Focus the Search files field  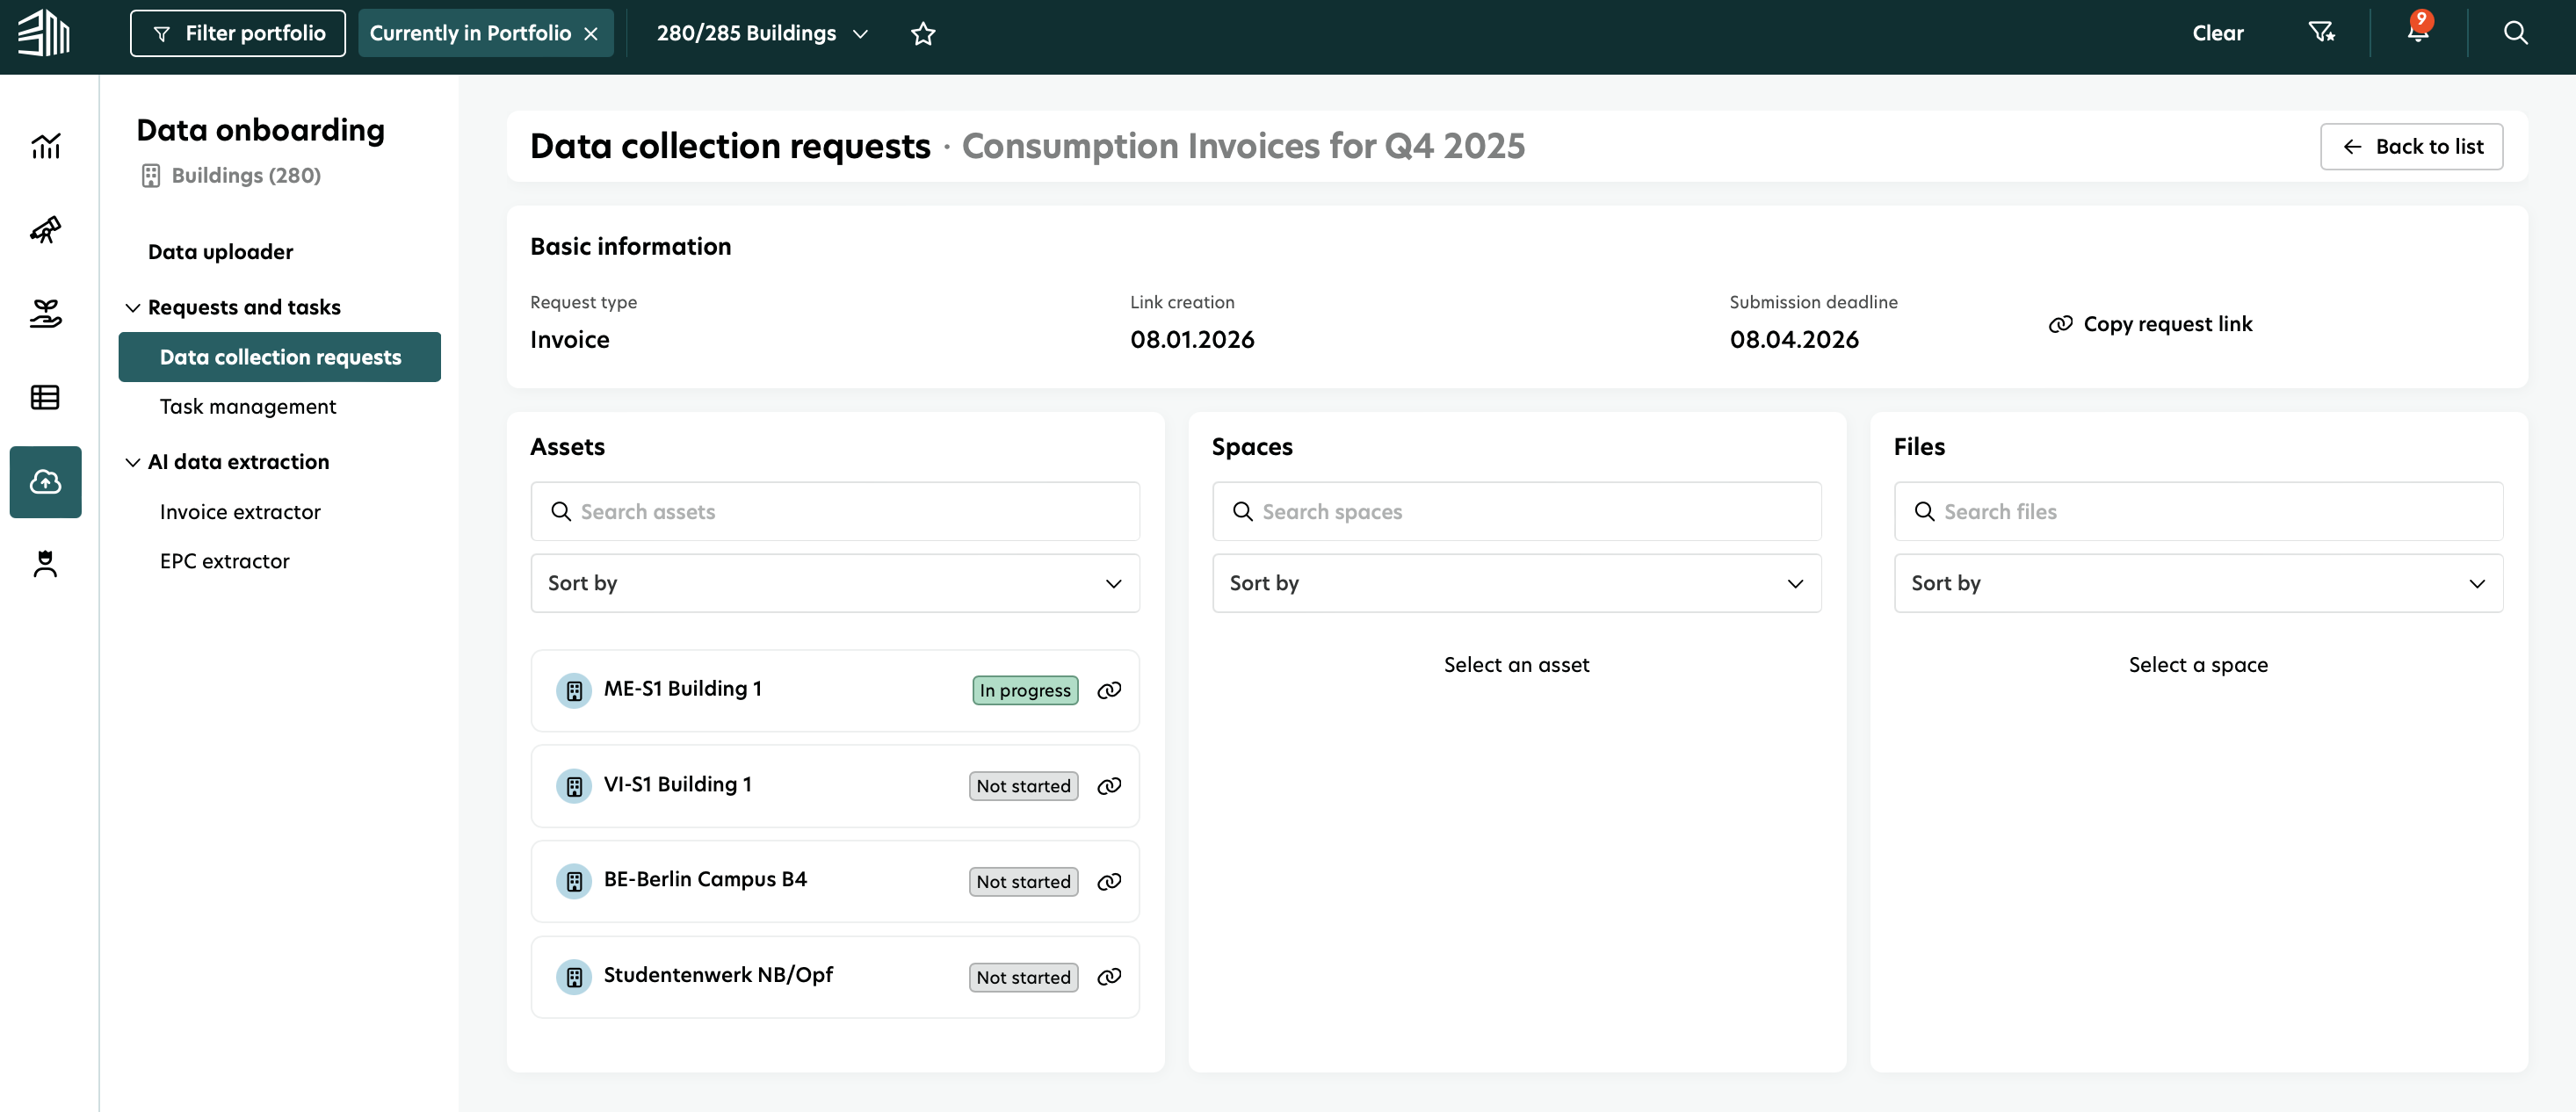(x=2198, y=512)
